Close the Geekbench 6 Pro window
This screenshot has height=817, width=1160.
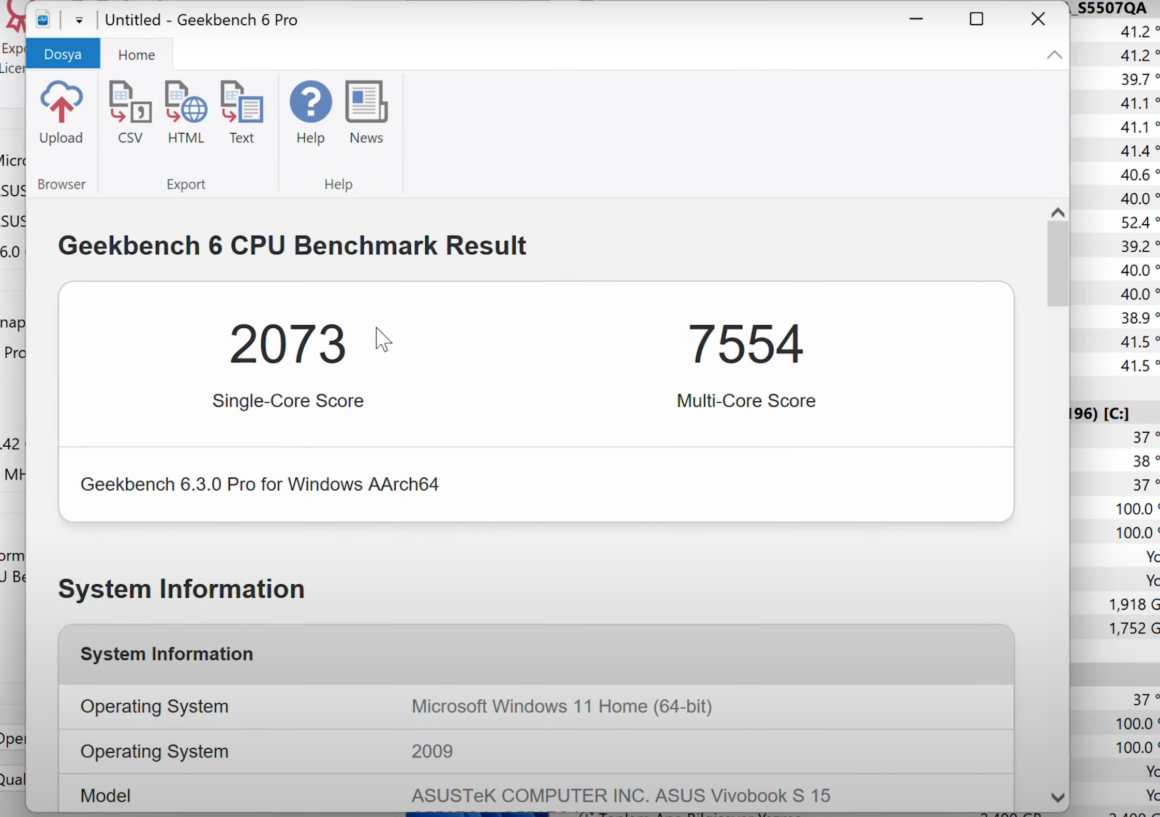(x=1038, y=19)
